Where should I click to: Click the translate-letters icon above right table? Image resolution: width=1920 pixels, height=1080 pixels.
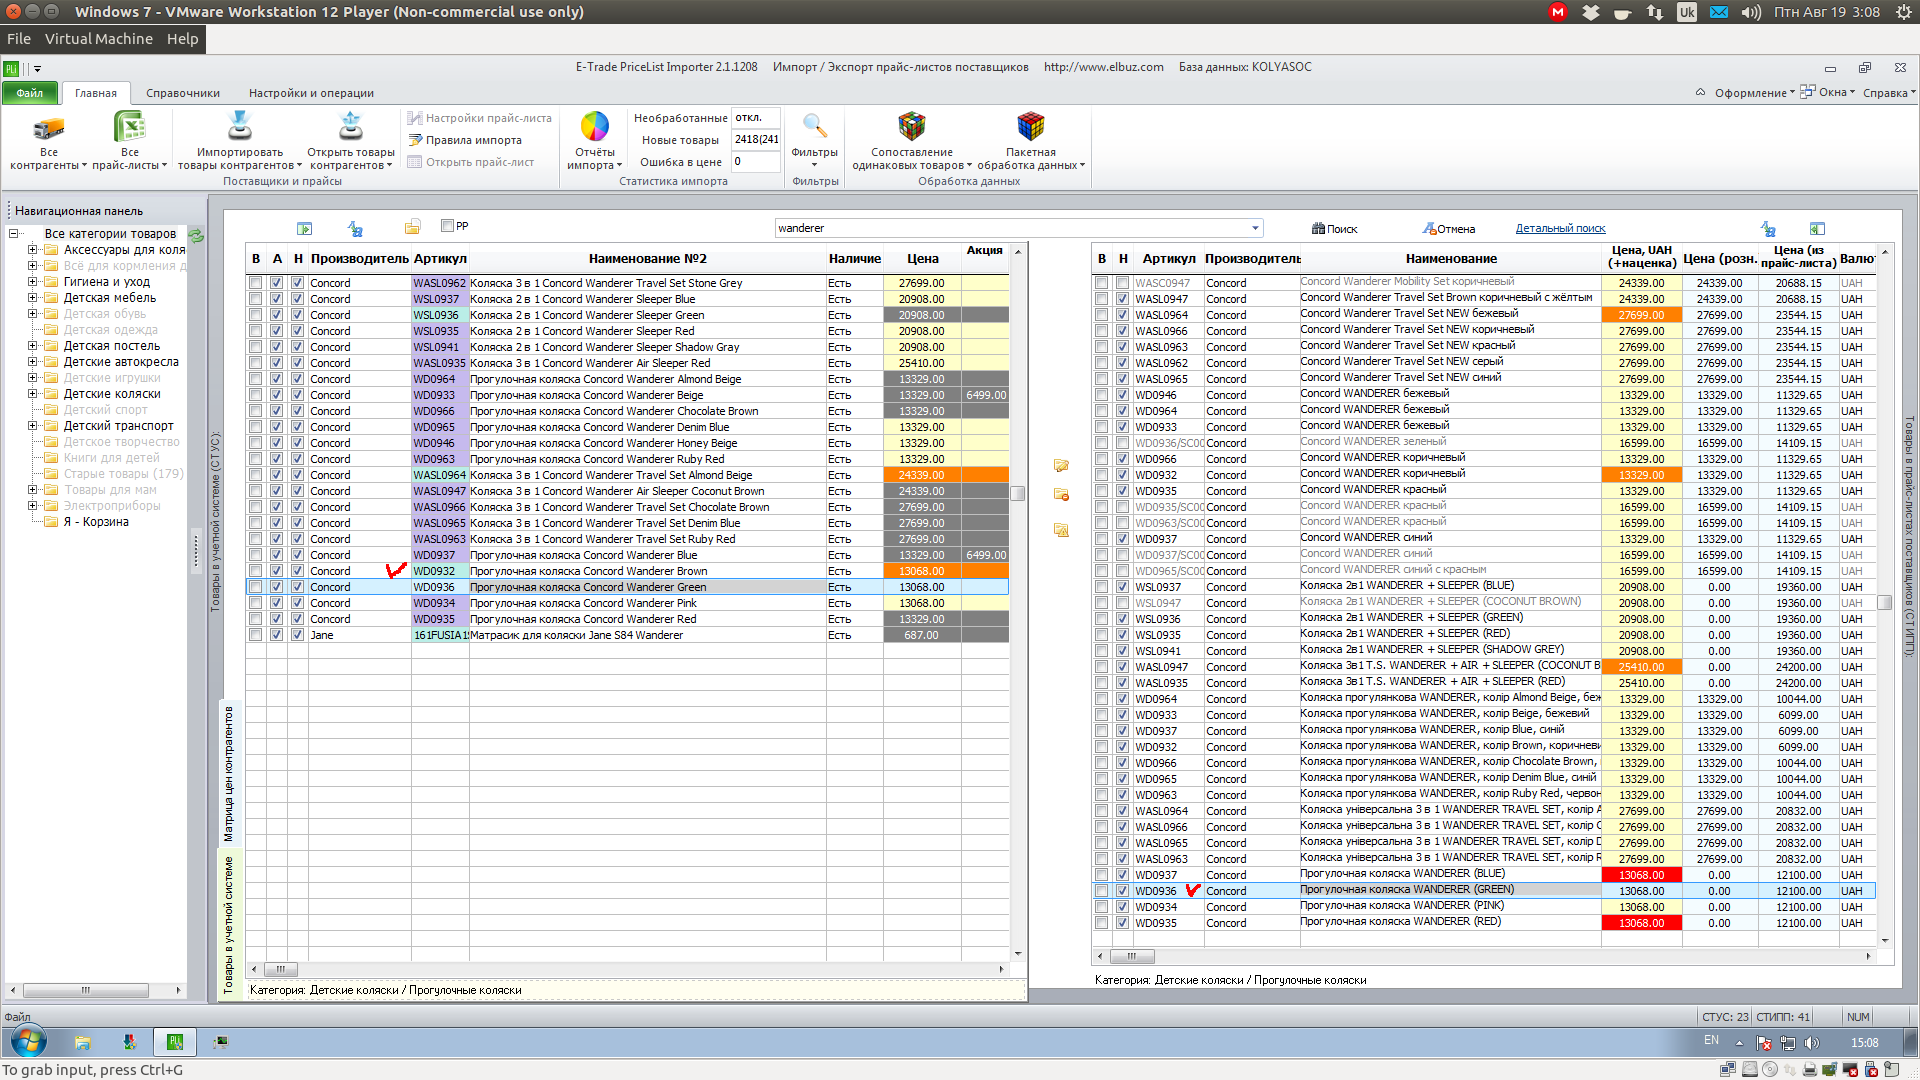pyautogui.click(x=1768, y=229)
